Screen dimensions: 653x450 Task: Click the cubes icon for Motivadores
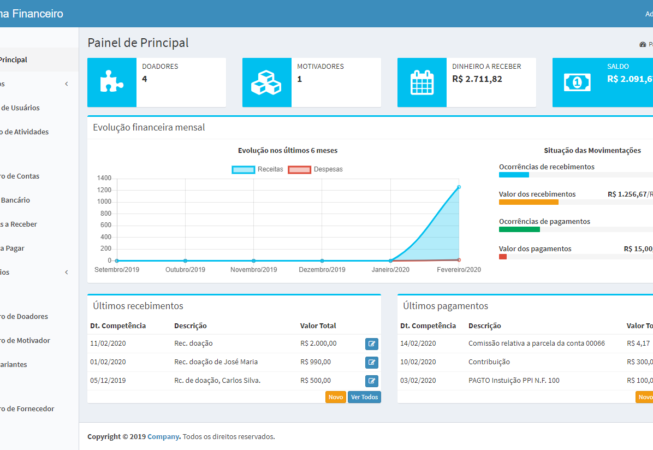266,82
